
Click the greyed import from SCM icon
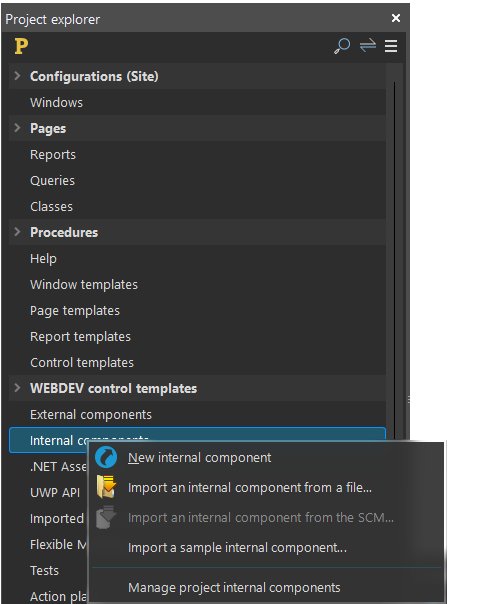(106, 517)
